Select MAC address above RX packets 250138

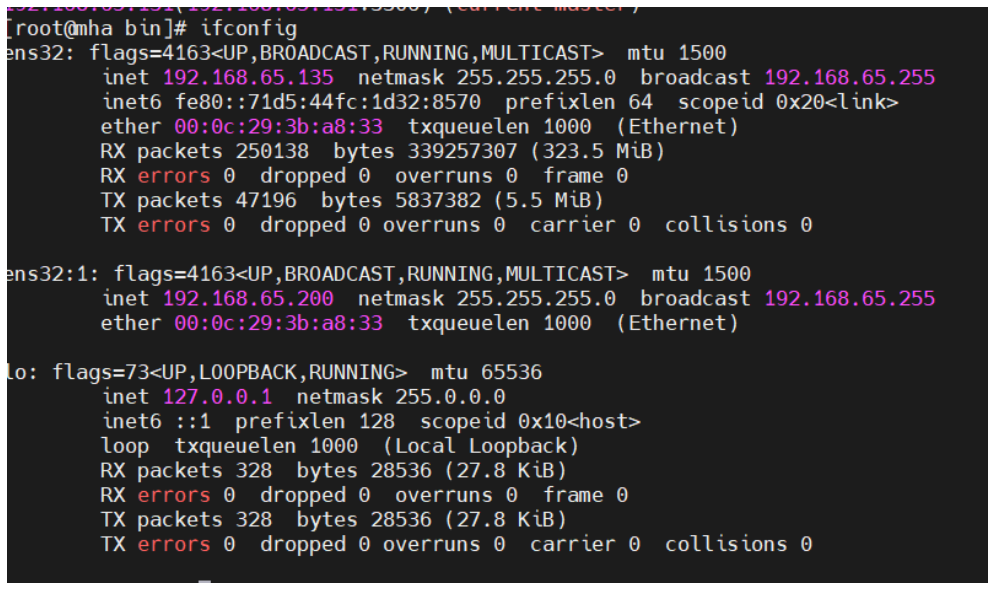[x=279, y=127]
